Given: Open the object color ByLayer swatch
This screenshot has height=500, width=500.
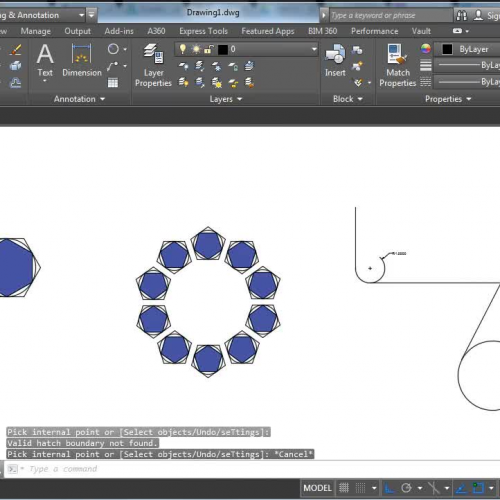Looking at the screenshot, I should 447,49.
